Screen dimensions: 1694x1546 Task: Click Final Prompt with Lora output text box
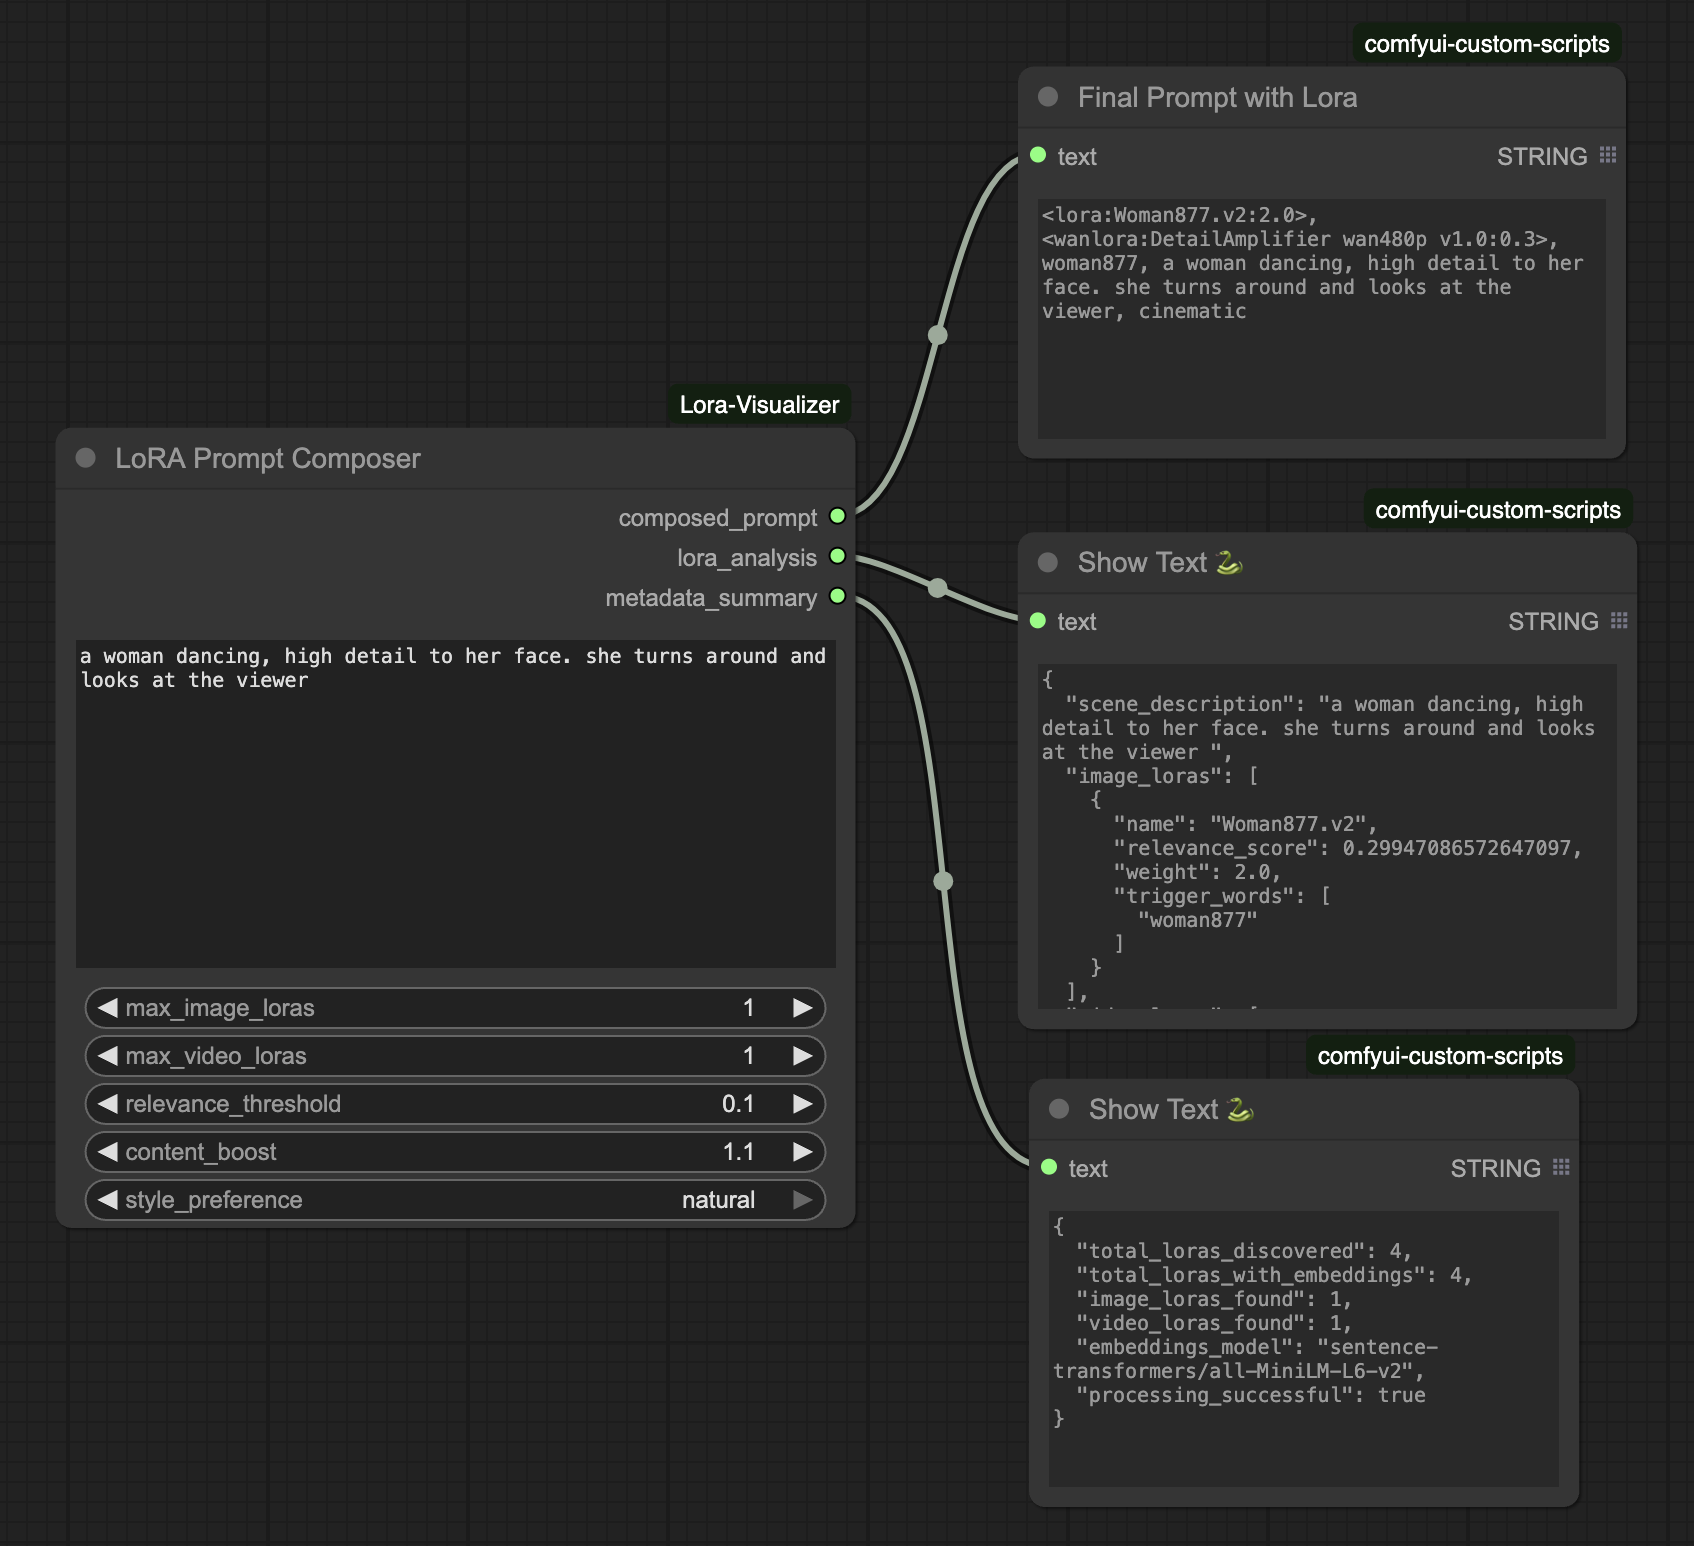click(1322, 318)
